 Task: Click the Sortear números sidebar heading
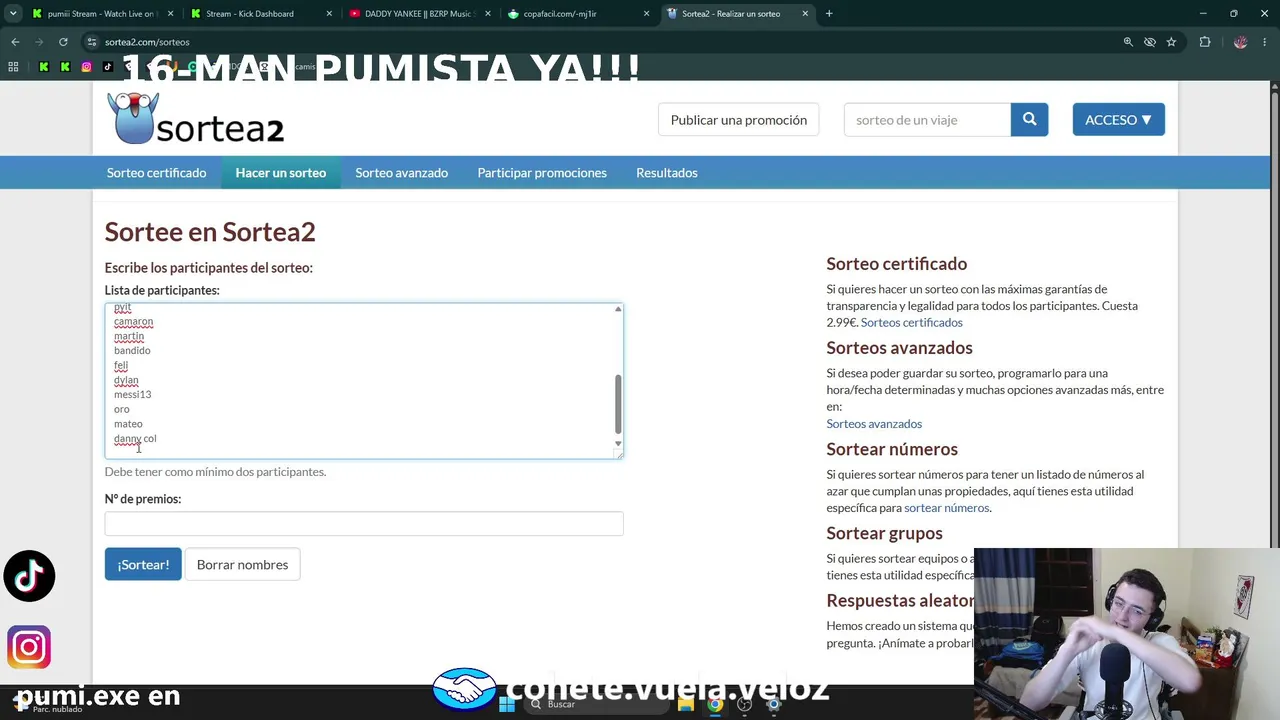892,450
